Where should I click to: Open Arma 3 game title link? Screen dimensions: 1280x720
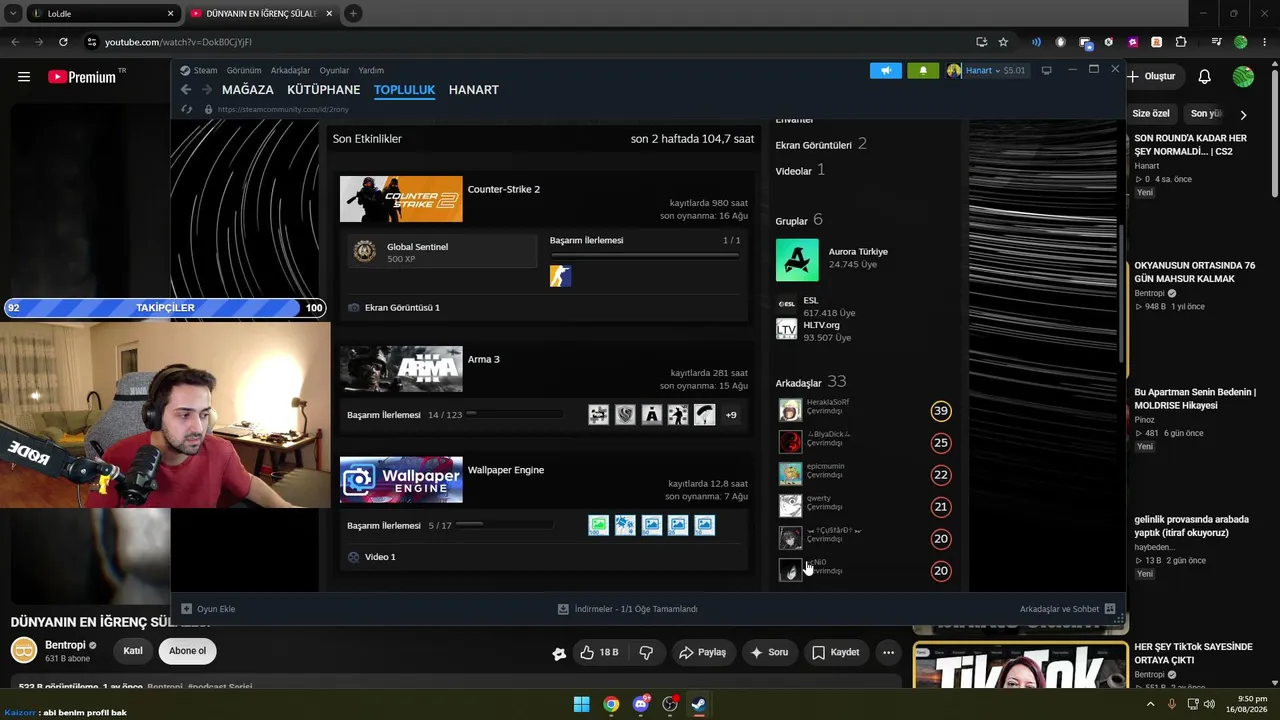(484, 359)
